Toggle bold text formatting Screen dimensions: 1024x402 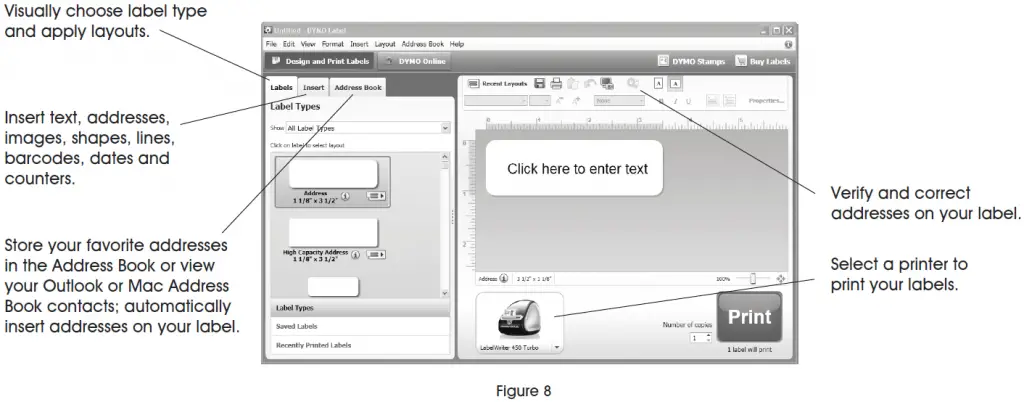[662, 101]
